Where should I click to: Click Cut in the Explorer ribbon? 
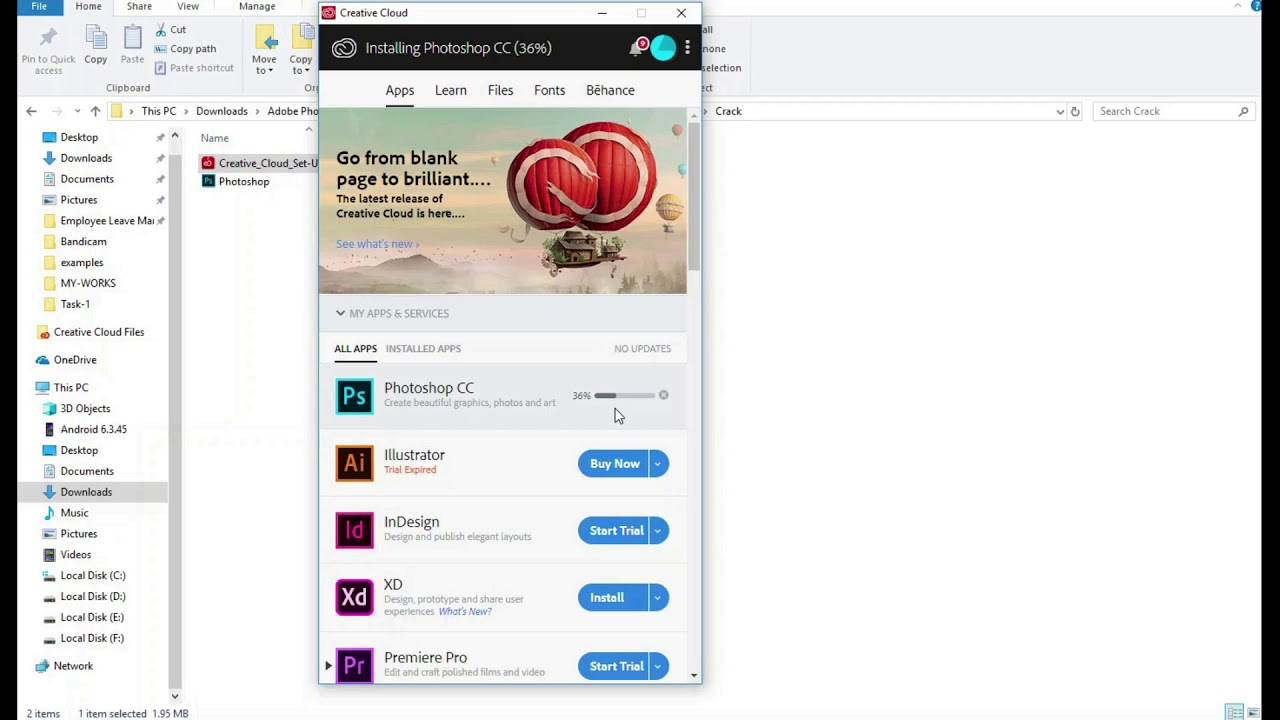point(170,30)
